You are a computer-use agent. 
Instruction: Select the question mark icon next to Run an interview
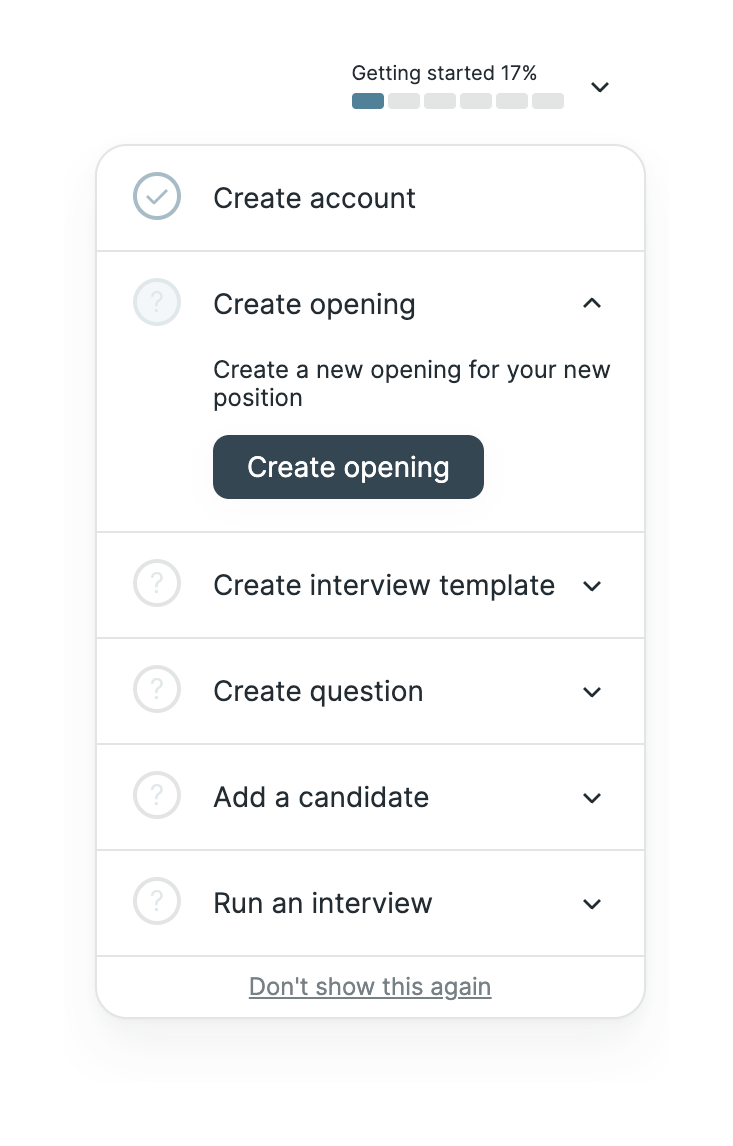pos(157,901)
